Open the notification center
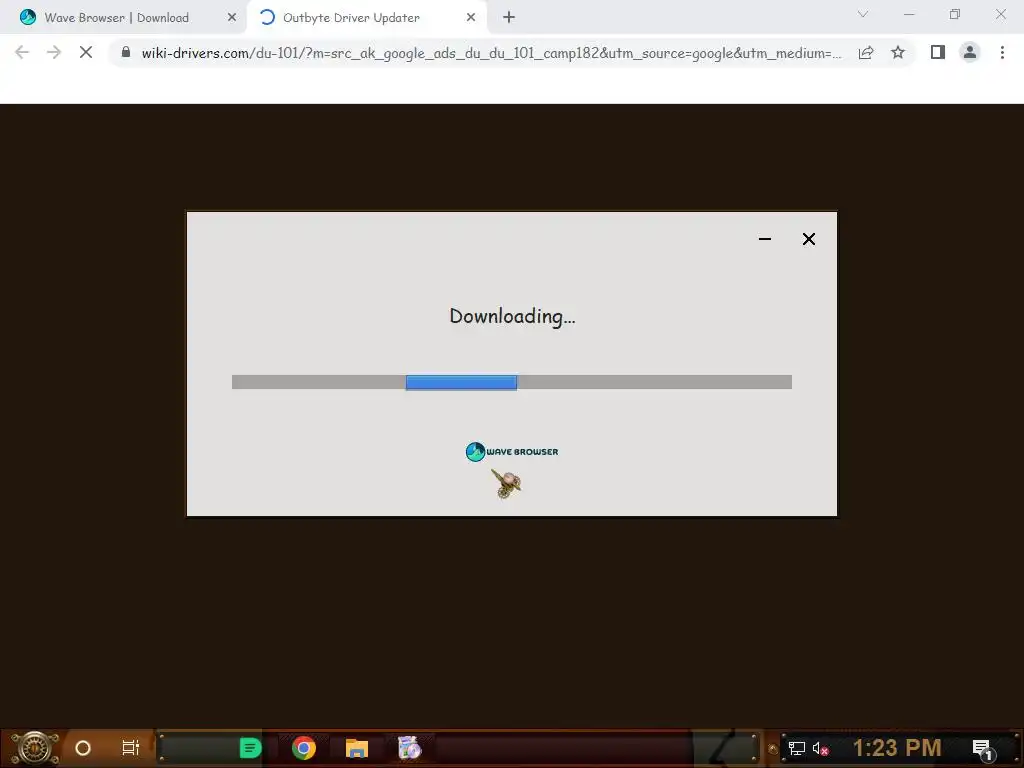Screen dimensions: 1024x768 coord(983,749)
